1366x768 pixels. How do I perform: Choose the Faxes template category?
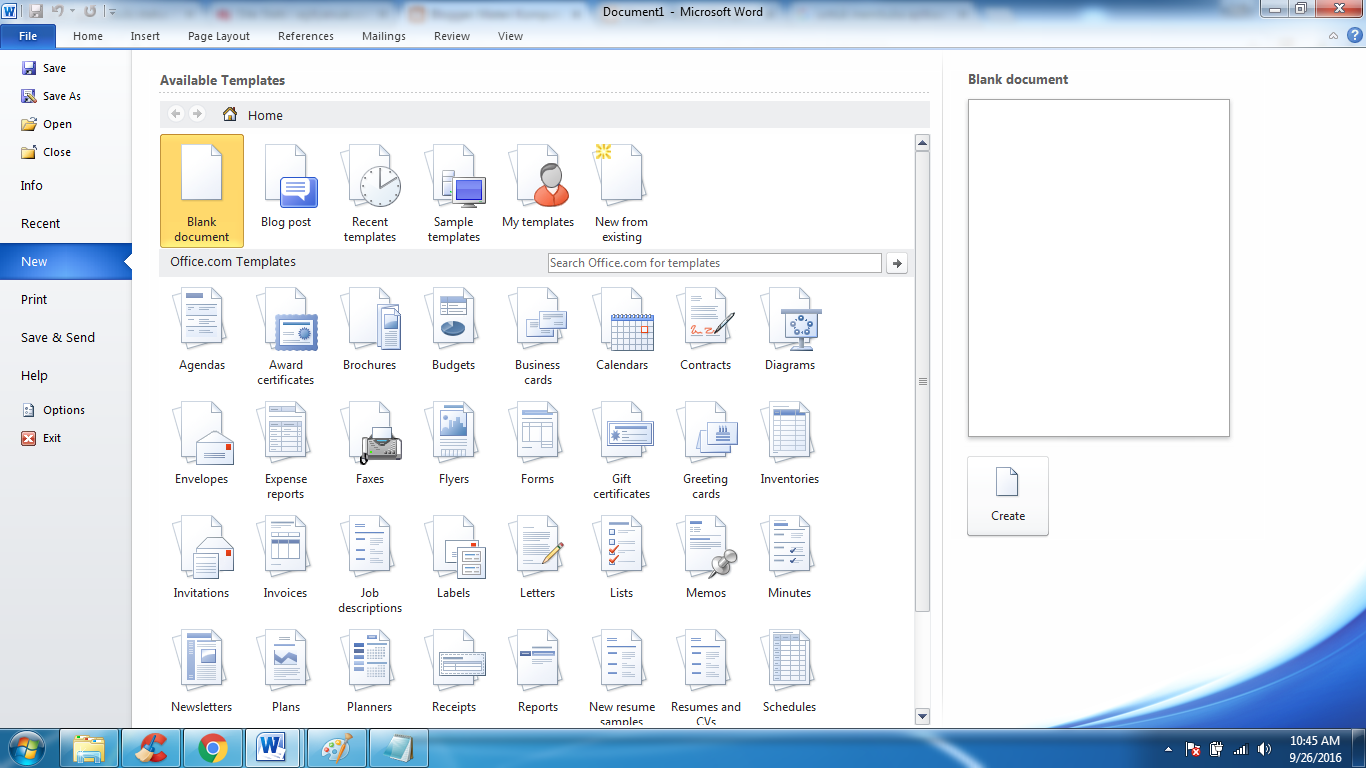click(370, 444)
